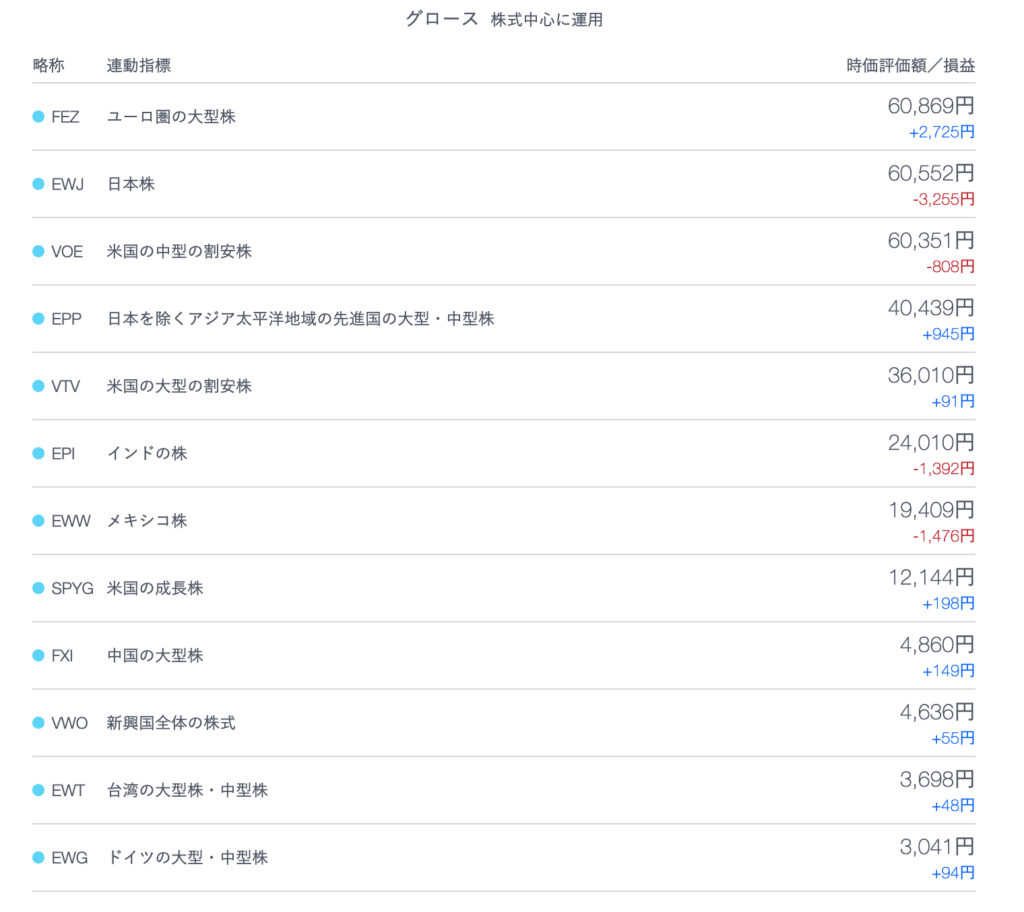Click the gain value +198円
This screenshot has width=1024, height=912.
tap(949, 604)
